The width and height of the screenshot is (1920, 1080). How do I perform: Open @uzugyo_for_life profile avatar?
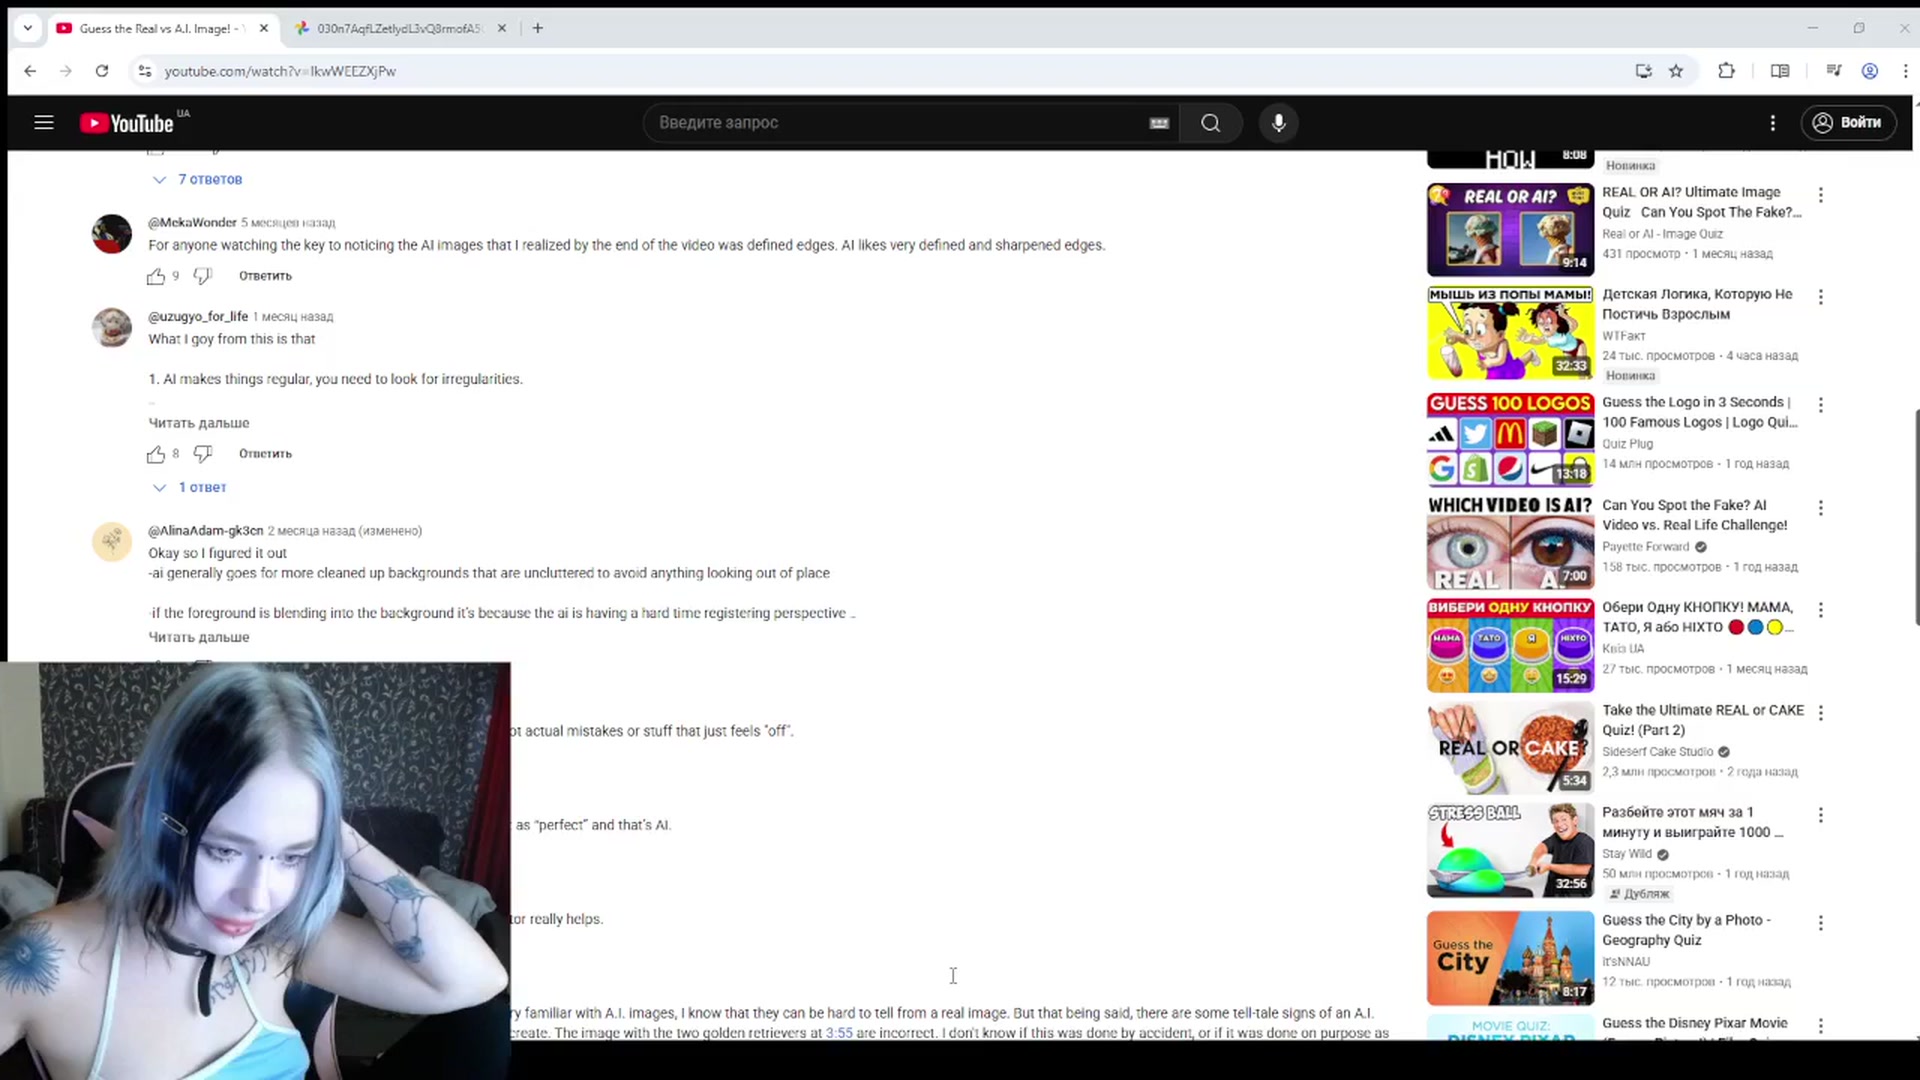tap(112, 327)
